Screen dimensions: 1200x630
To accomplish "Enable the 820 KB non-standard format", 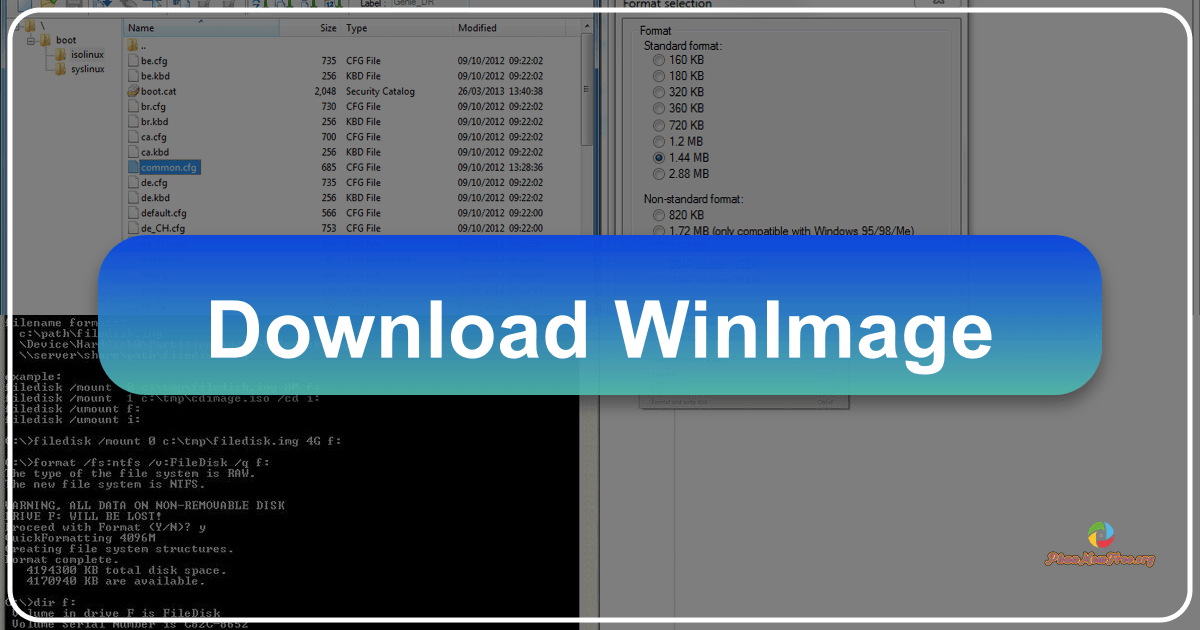I will click(x=658, y=214).
